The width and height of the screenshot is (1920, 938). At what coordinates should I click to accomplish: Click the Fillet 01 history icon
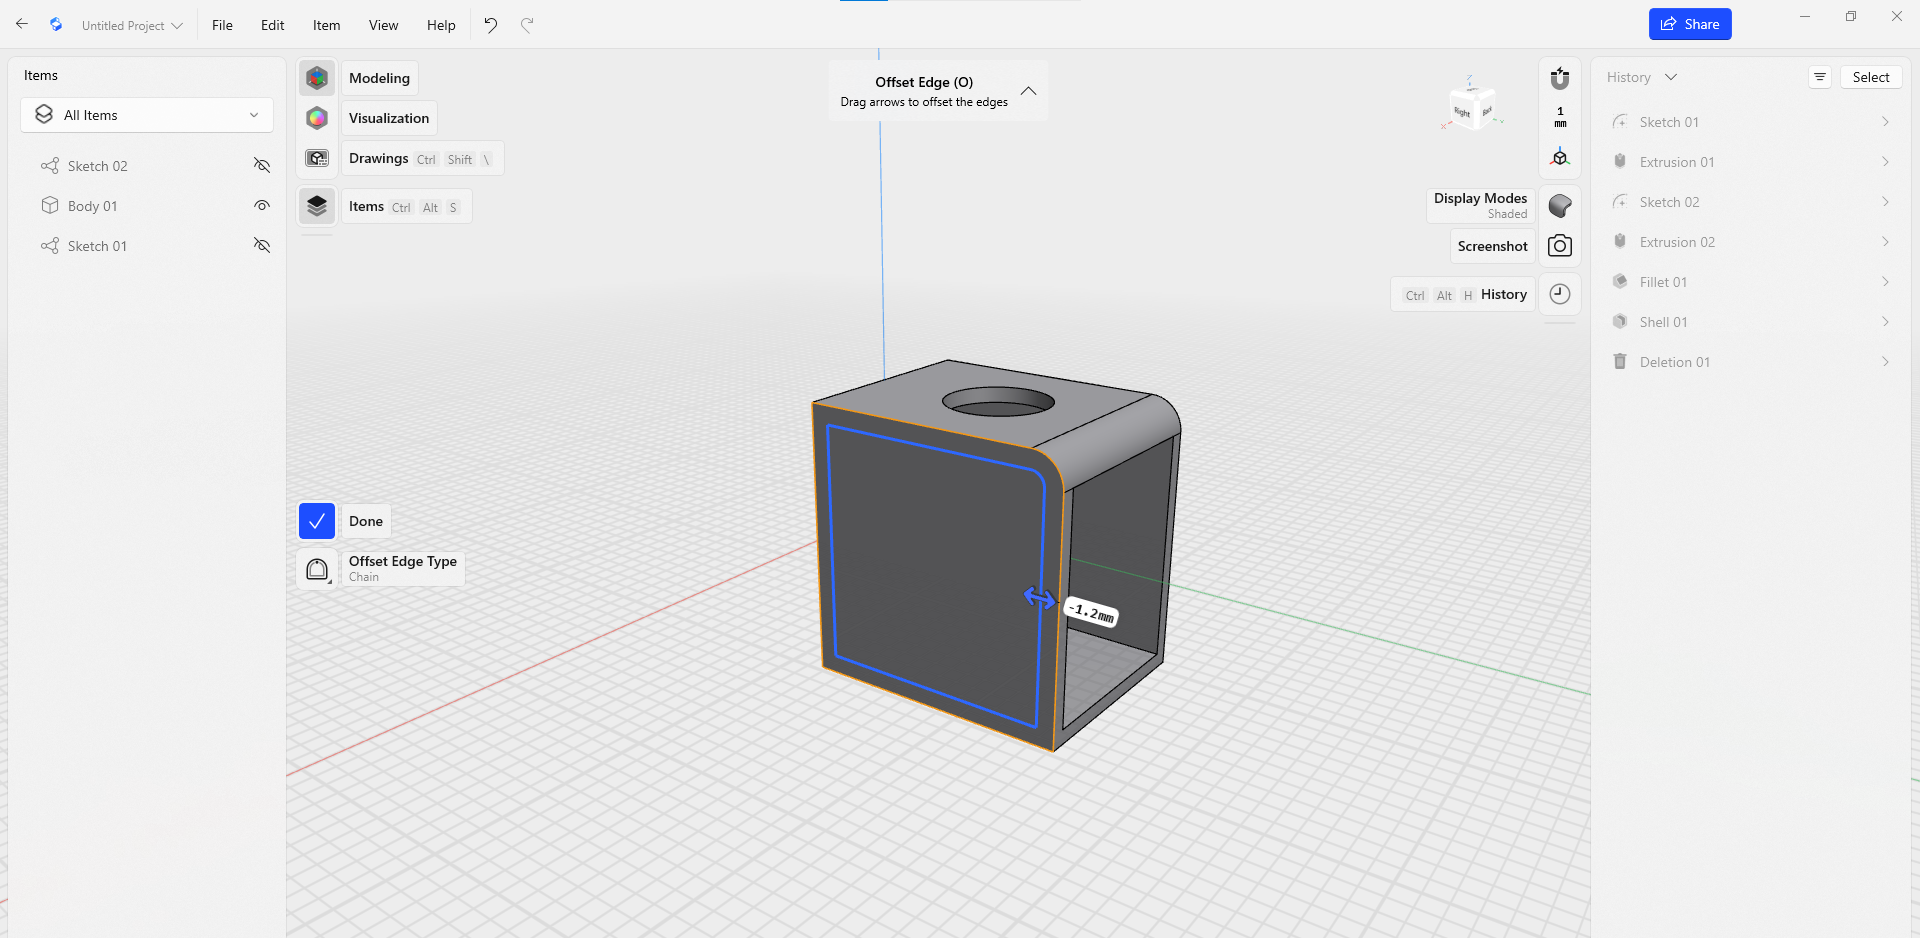coord(1620,282)
